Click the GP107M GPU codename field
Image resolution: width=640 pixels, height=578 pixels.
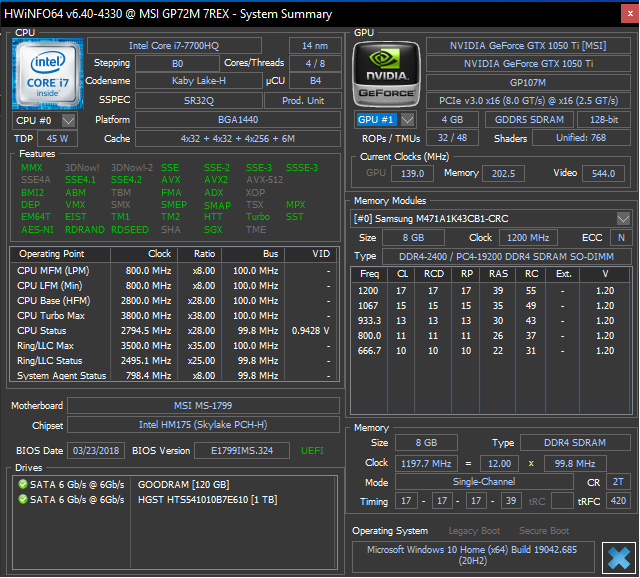pos(528,83)
